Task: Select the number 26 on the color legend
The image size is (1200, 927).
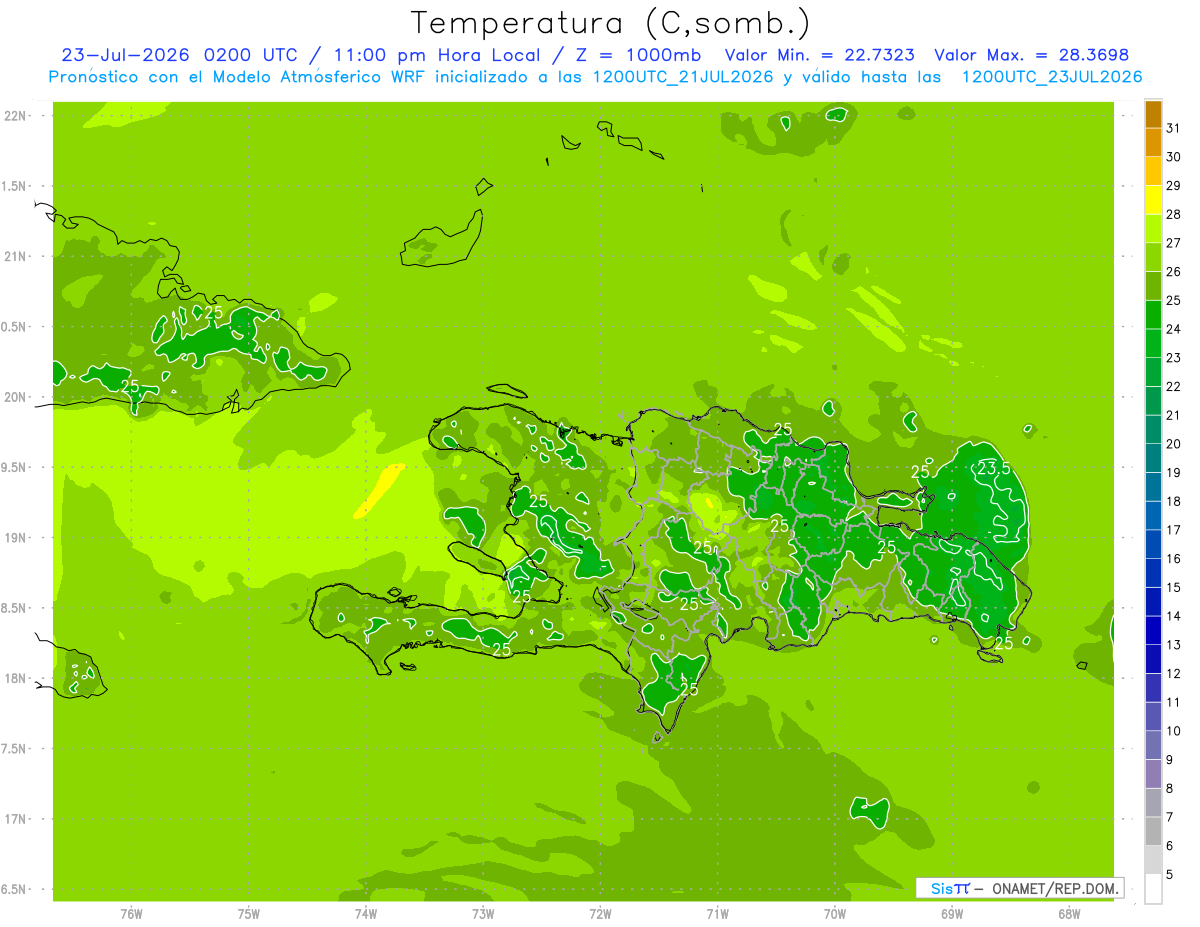Action: click(x=1173, y=272)
